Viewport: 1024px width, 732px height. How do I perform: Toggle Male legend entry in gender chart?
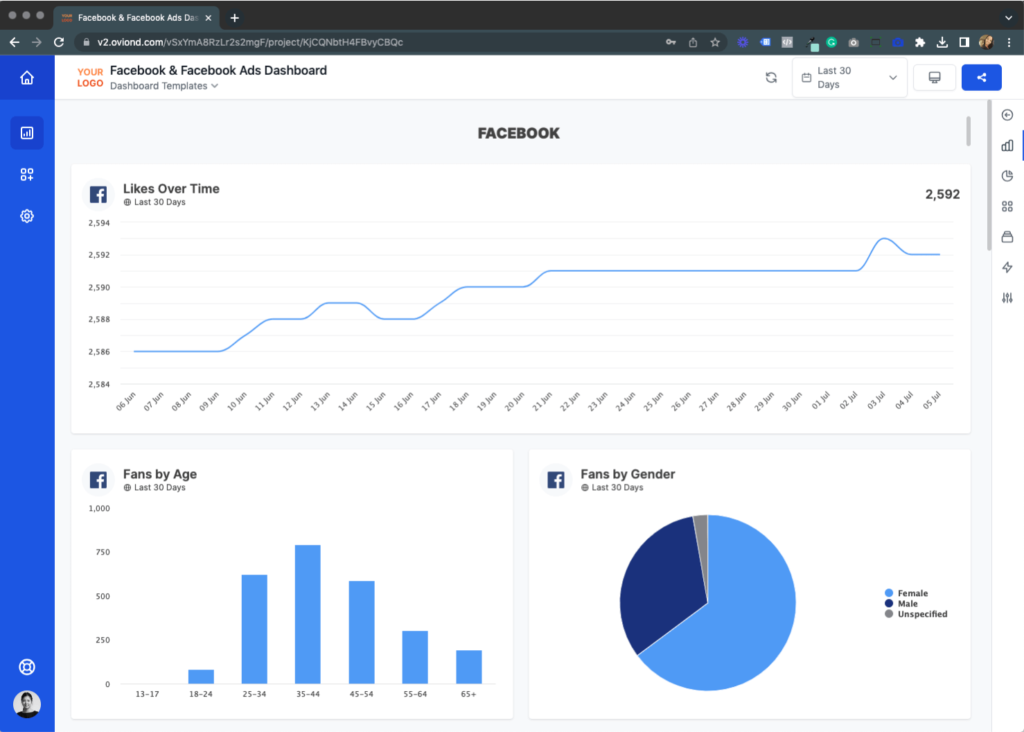coord(901,603)
